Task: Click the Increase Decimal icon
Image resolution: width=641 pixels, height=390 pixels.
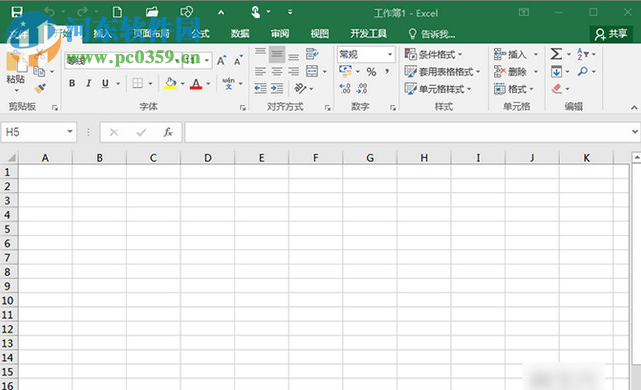Action: pyautogui.click(x=345, y=88)
